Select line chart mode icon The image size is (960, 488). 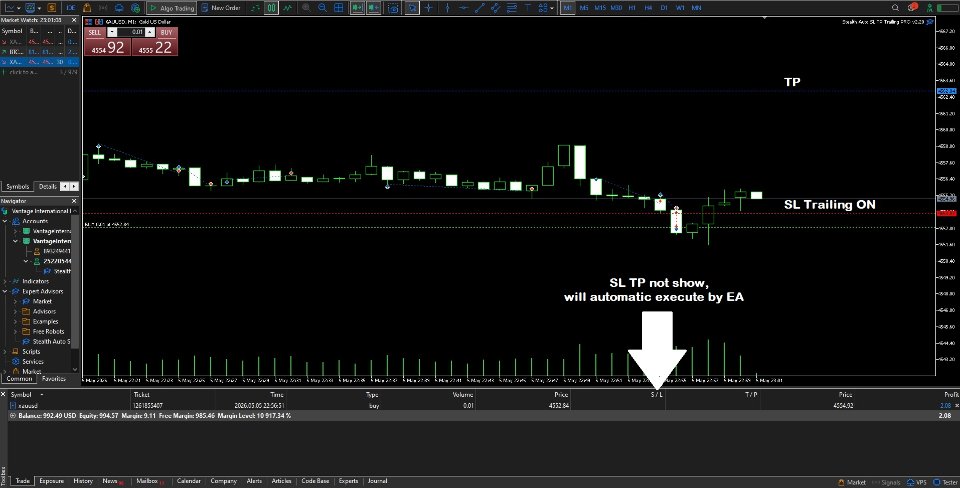[x=288, y=8]
